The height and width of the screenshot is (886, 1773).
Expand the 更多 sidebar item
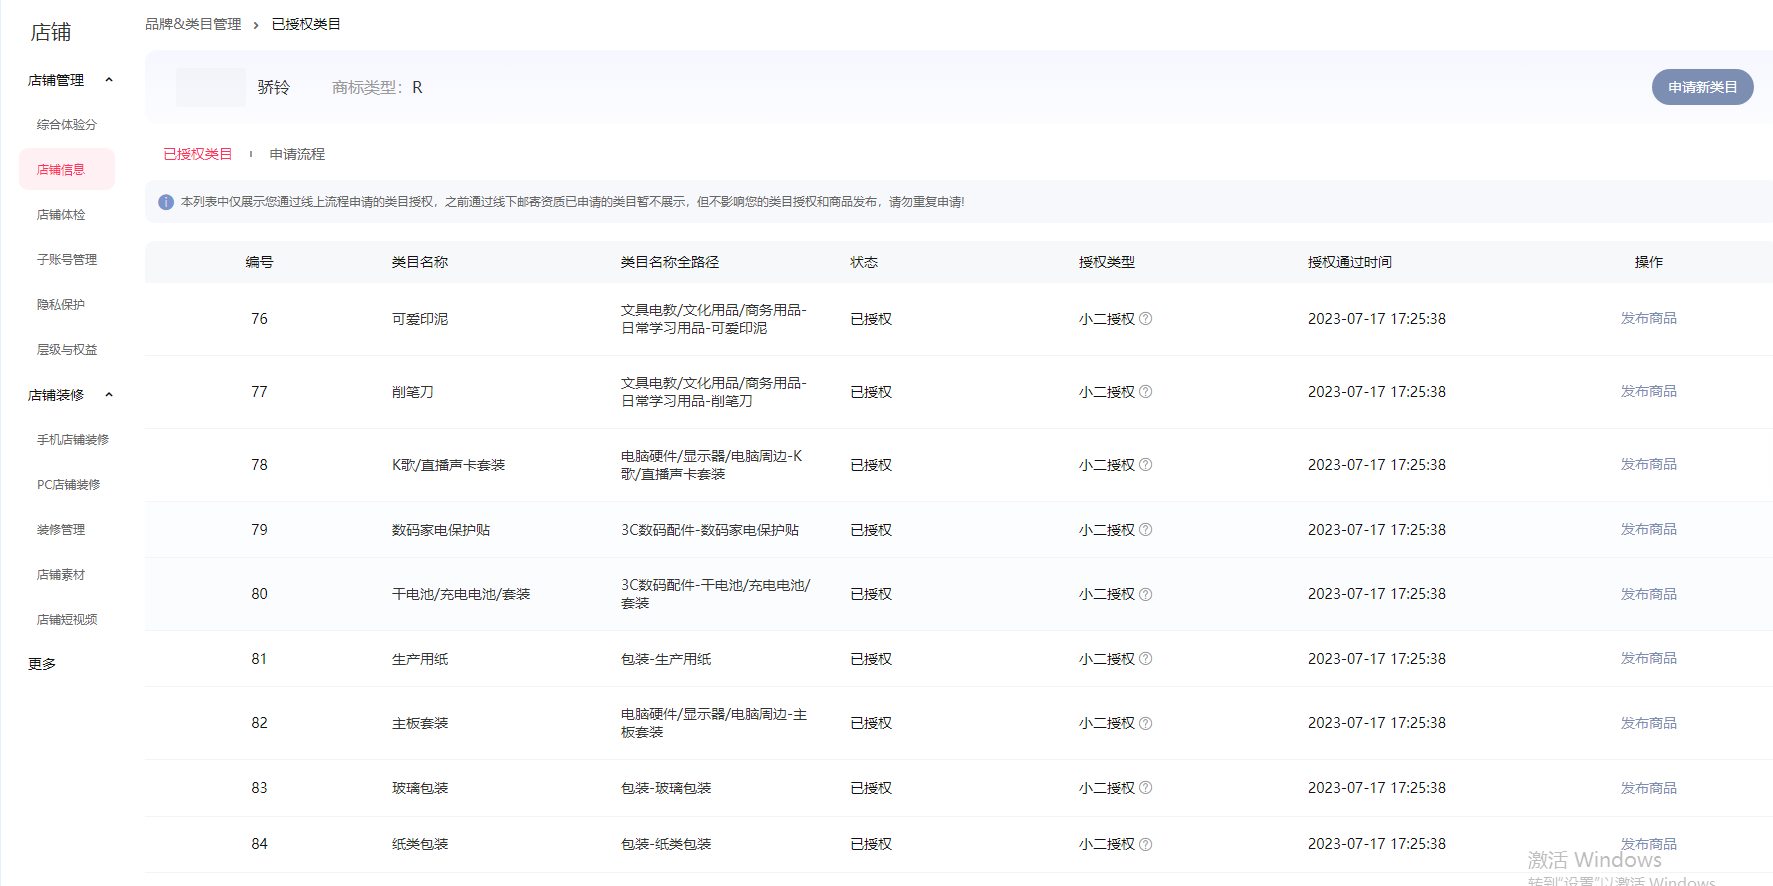coord(42,664)
